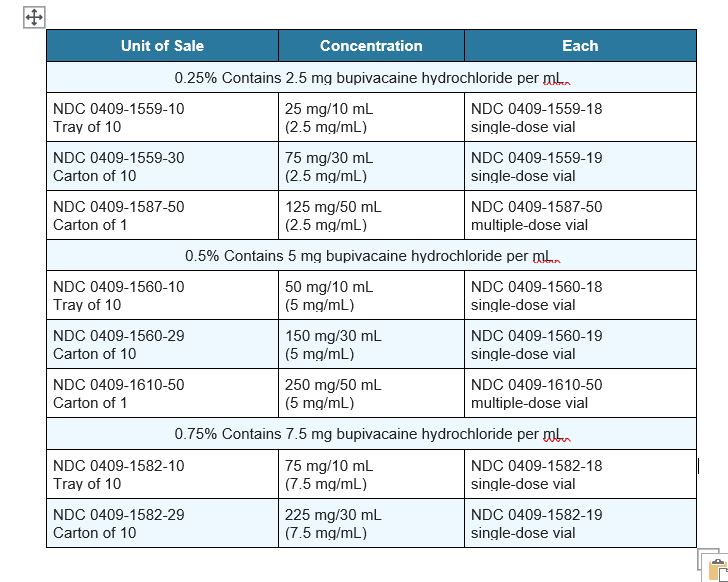Click the NDC 0409-1610-50 Carton of 1 cell
This screenshot has width=728, height=582.
pos(162,394)
